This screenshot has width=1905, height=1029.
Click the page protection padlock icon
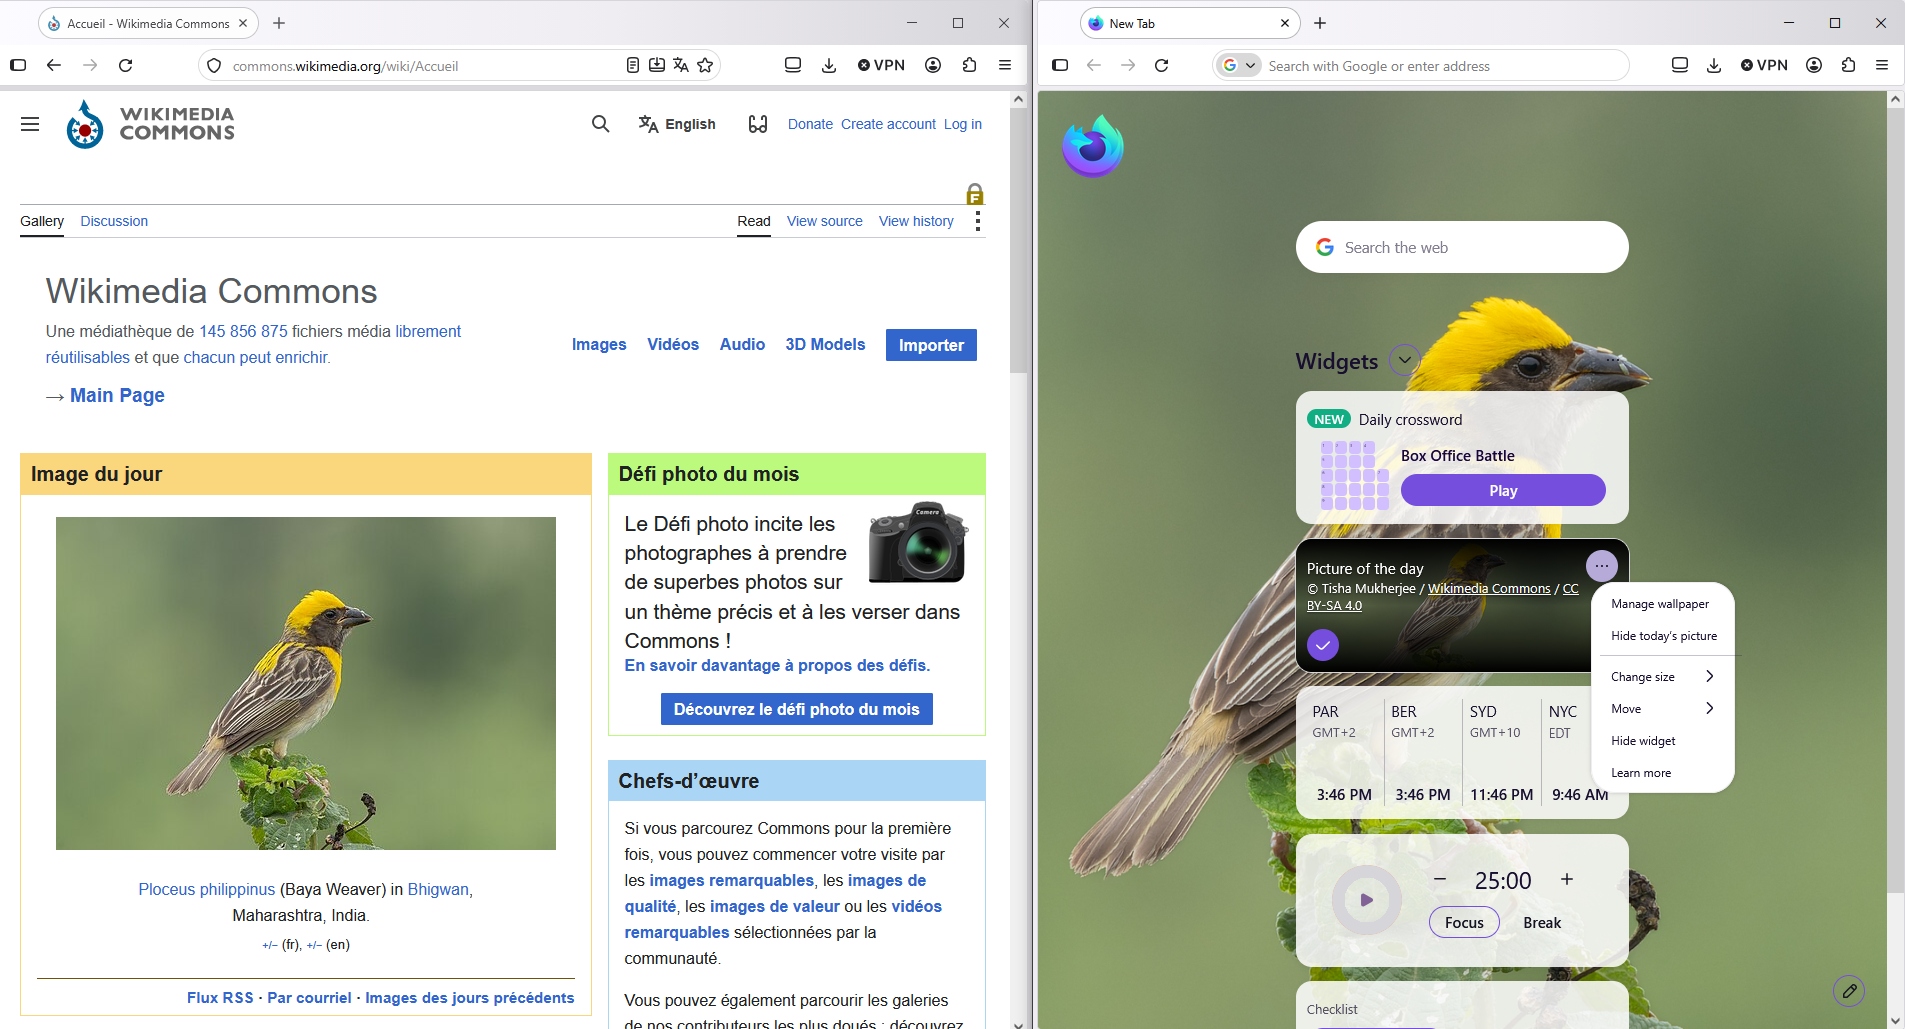click(975, 194)
